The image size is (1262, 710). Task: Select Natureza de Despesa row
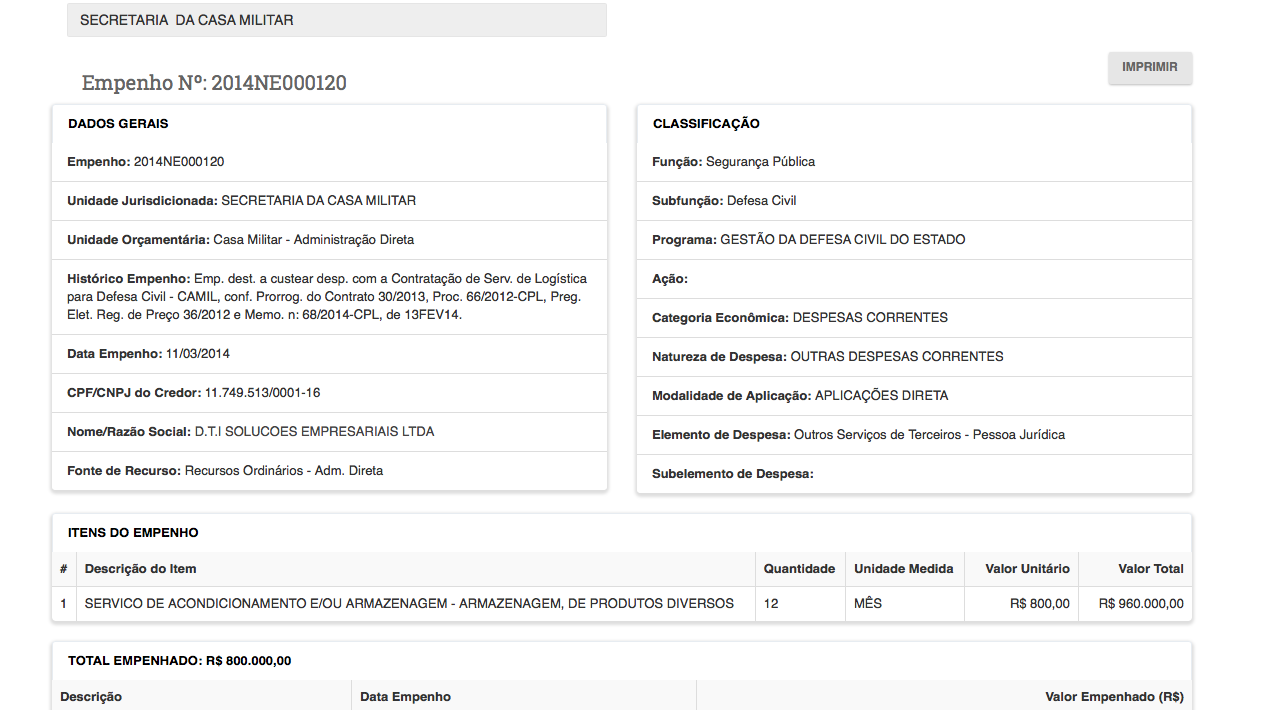[914, 357]
